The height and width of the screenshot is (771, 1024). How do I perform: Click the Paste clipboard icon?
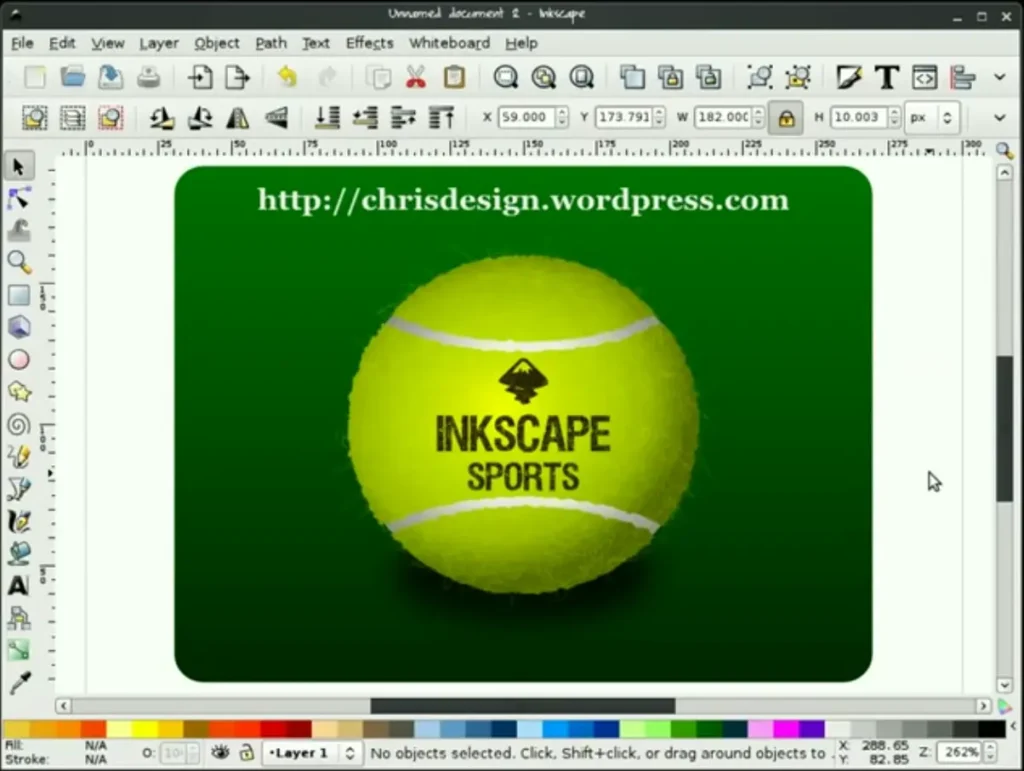pyautogui.click(x=455, y=77)
